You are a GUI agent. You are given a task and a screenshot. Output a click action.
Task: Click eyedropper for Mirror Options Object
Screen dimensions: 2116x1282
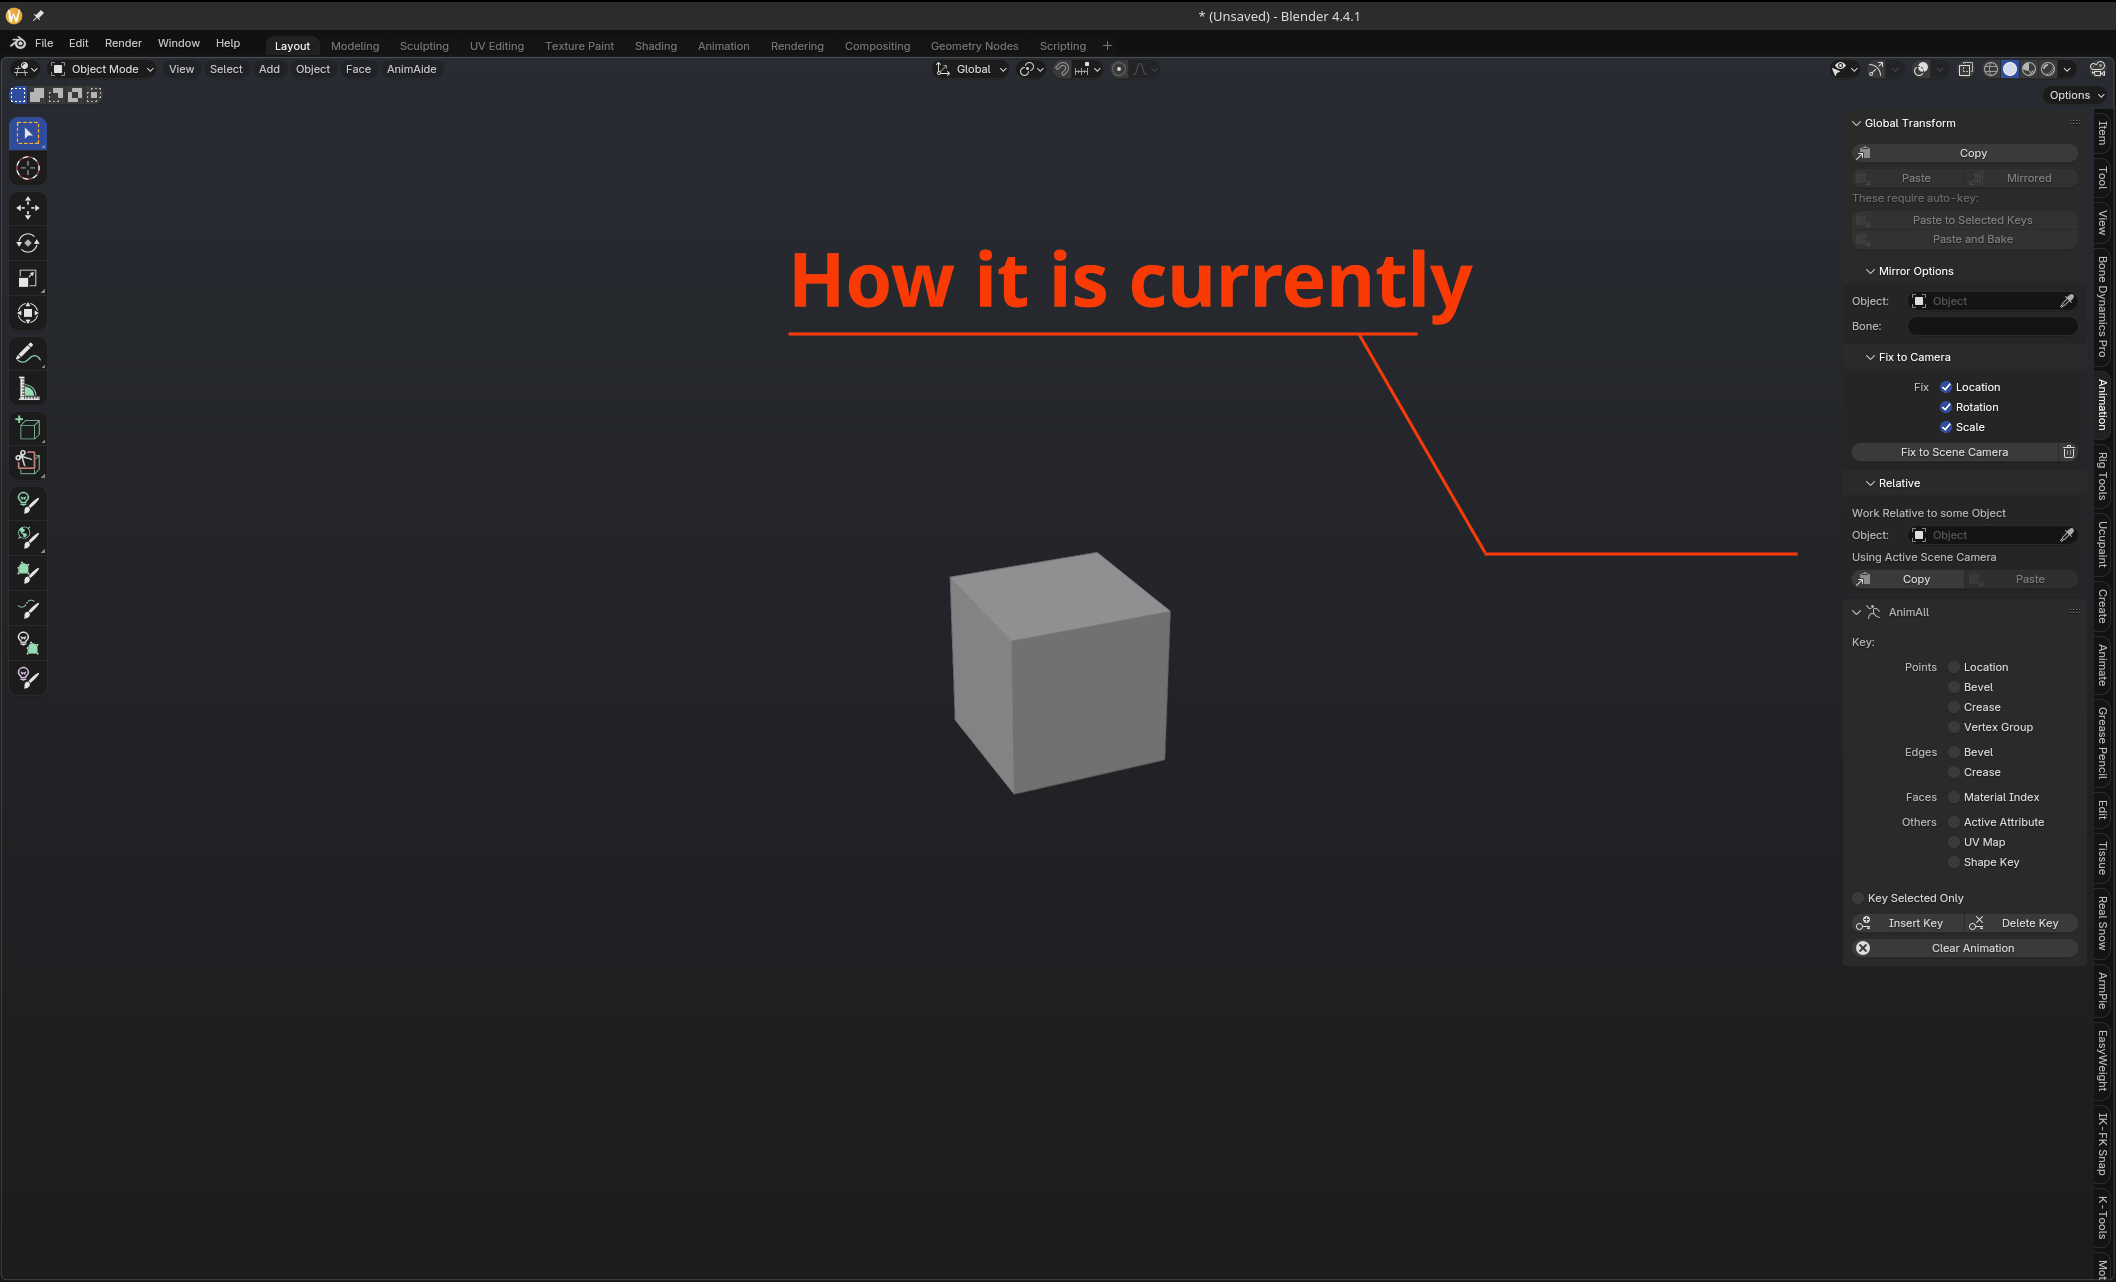[2067, 301]
